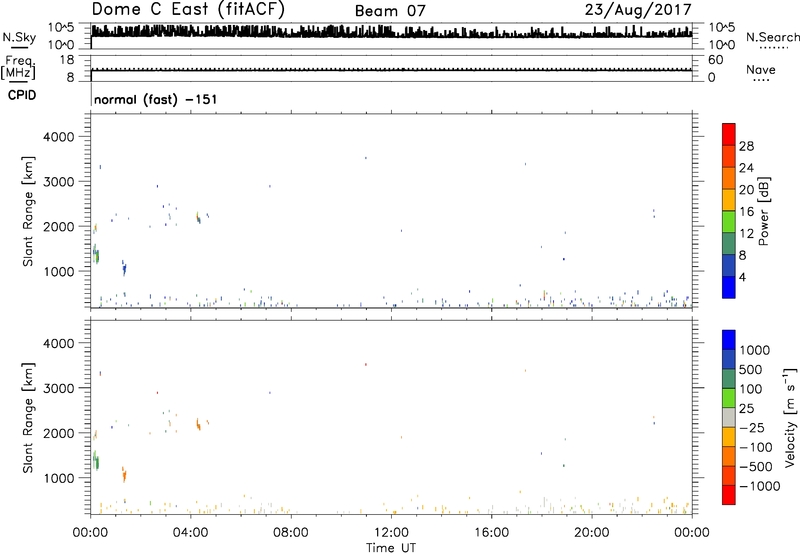800x554 pixels.
Task: Click the "Nave" legend label
Action: tap(760, 69)
